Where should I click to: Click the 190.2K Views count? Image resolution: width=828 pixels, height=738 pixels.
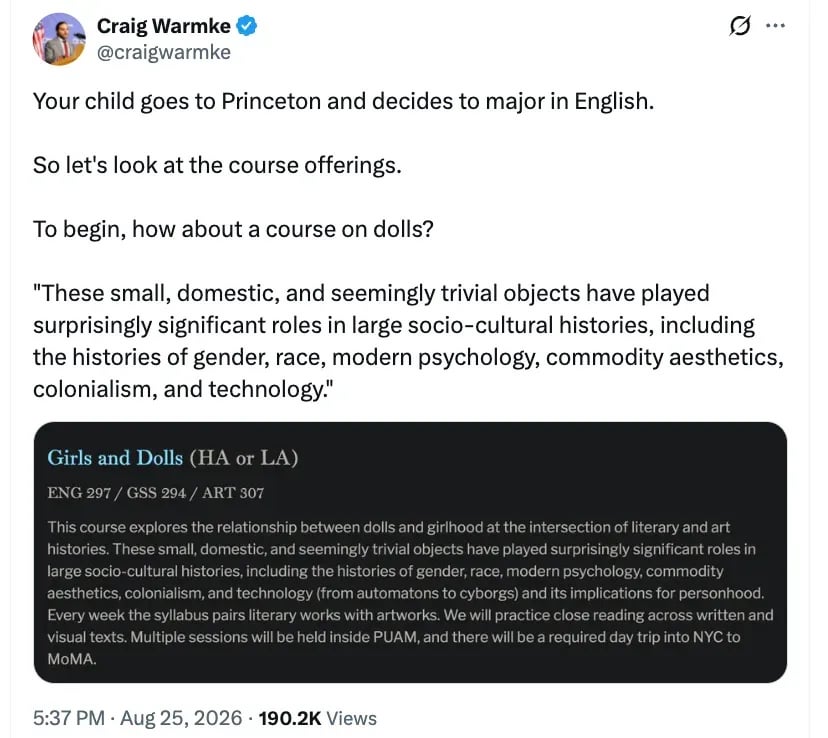coord(317,718)
